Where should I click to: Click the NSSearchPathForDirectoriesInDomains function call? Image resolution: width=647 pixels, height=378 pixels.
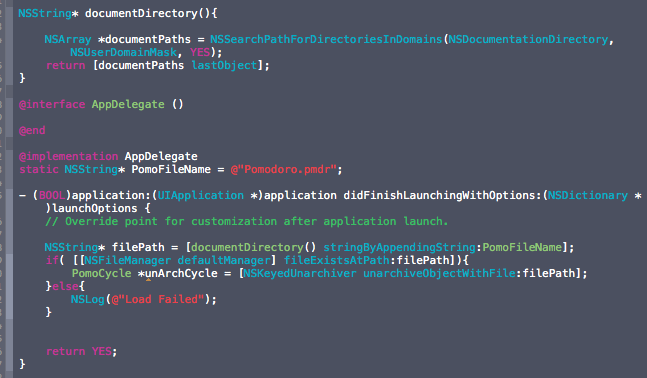click(326, 39)
